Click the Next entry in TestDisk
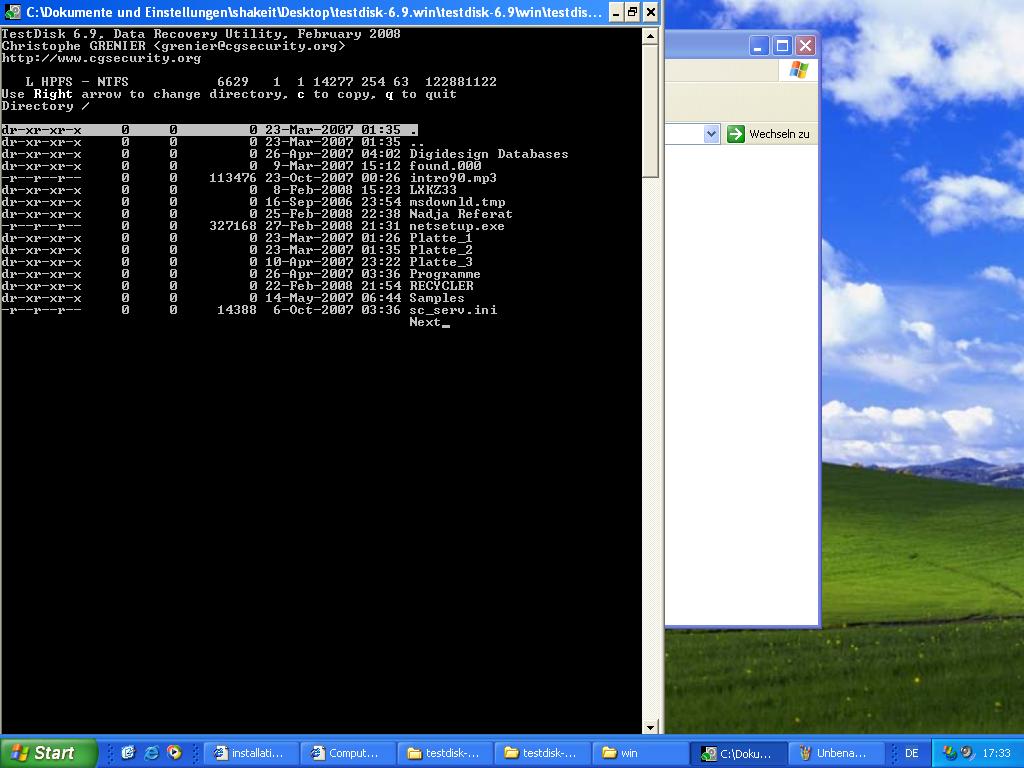The height and width of the screenshot is (768, 1024). tap(425, 322)
